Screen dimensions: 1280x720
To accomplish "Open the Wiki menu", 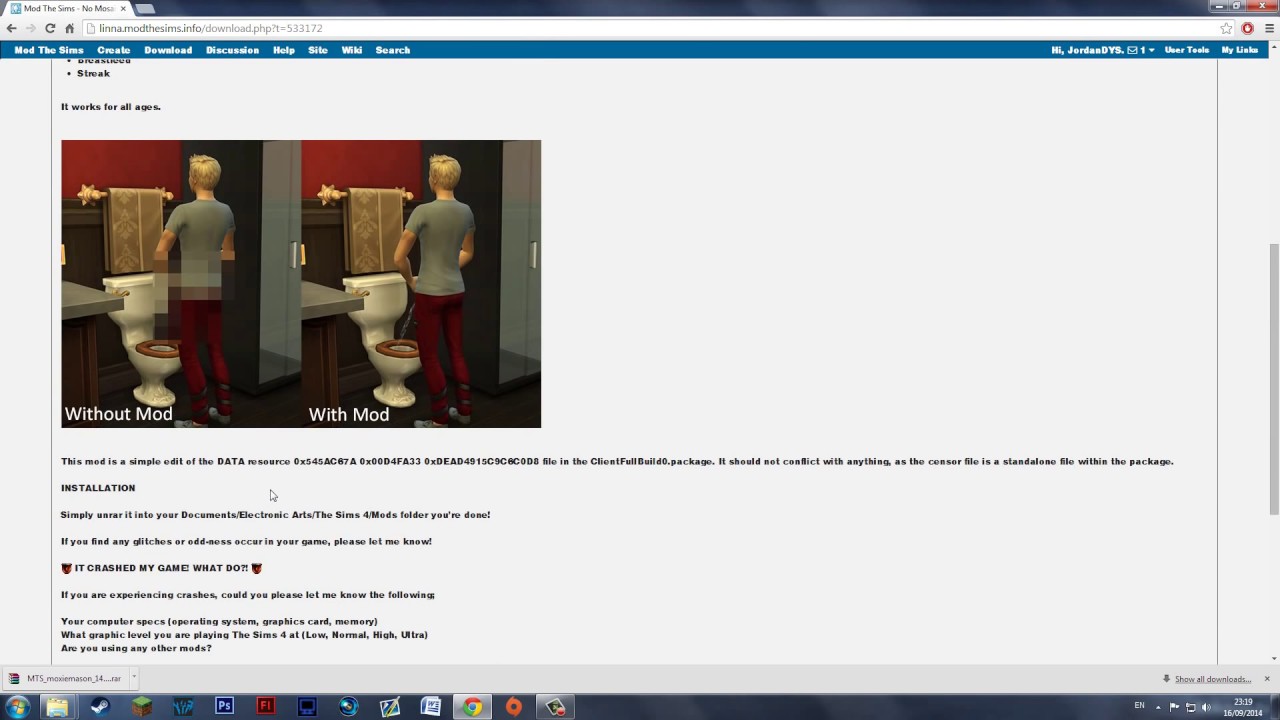I will [x=352, y=50].
